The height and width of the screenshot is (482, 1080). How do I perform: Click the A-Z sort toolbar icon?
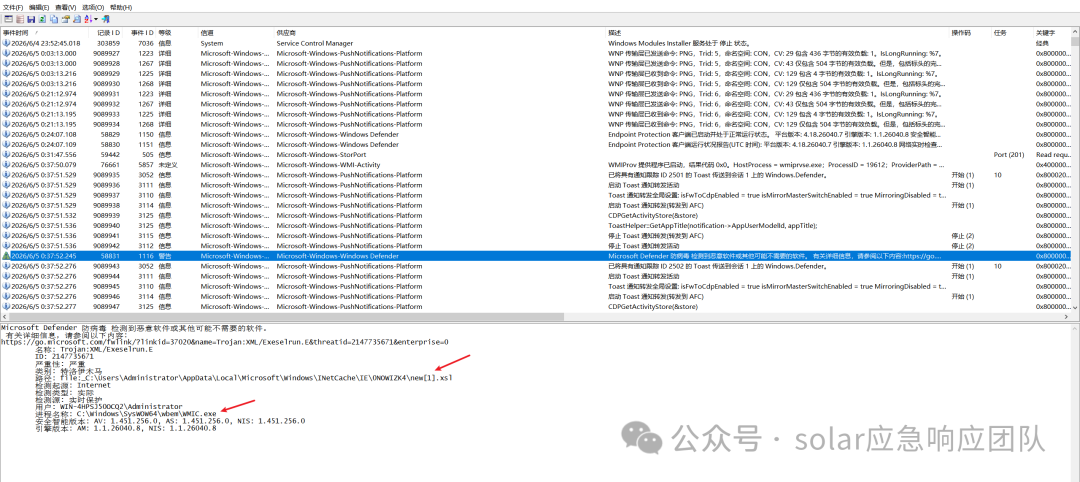(x=87, y=19)
